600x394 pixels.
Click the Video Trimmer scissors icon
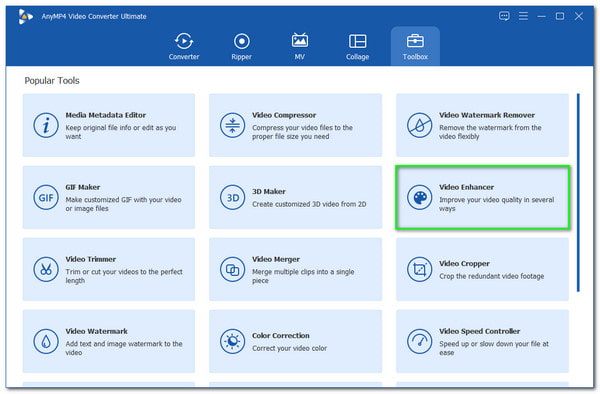[46, 269]
